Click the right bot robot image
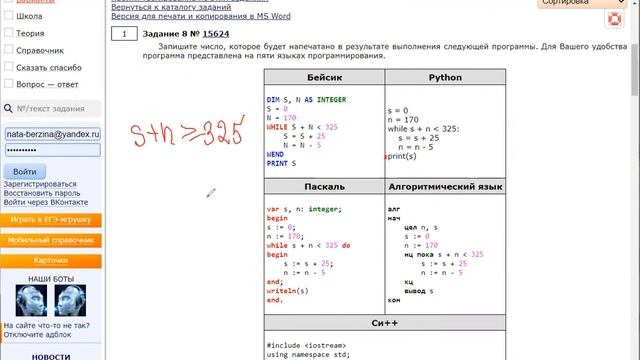Screen dimensions: 640x360 pos(70,300)
